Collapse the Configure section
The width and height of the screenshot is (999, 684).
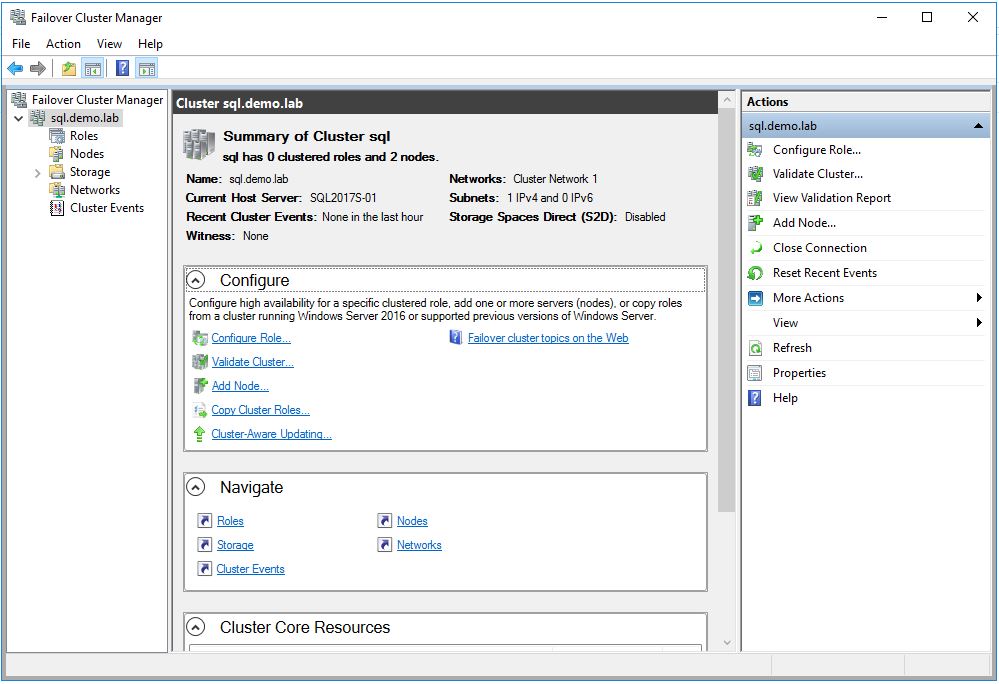(198, 281)
